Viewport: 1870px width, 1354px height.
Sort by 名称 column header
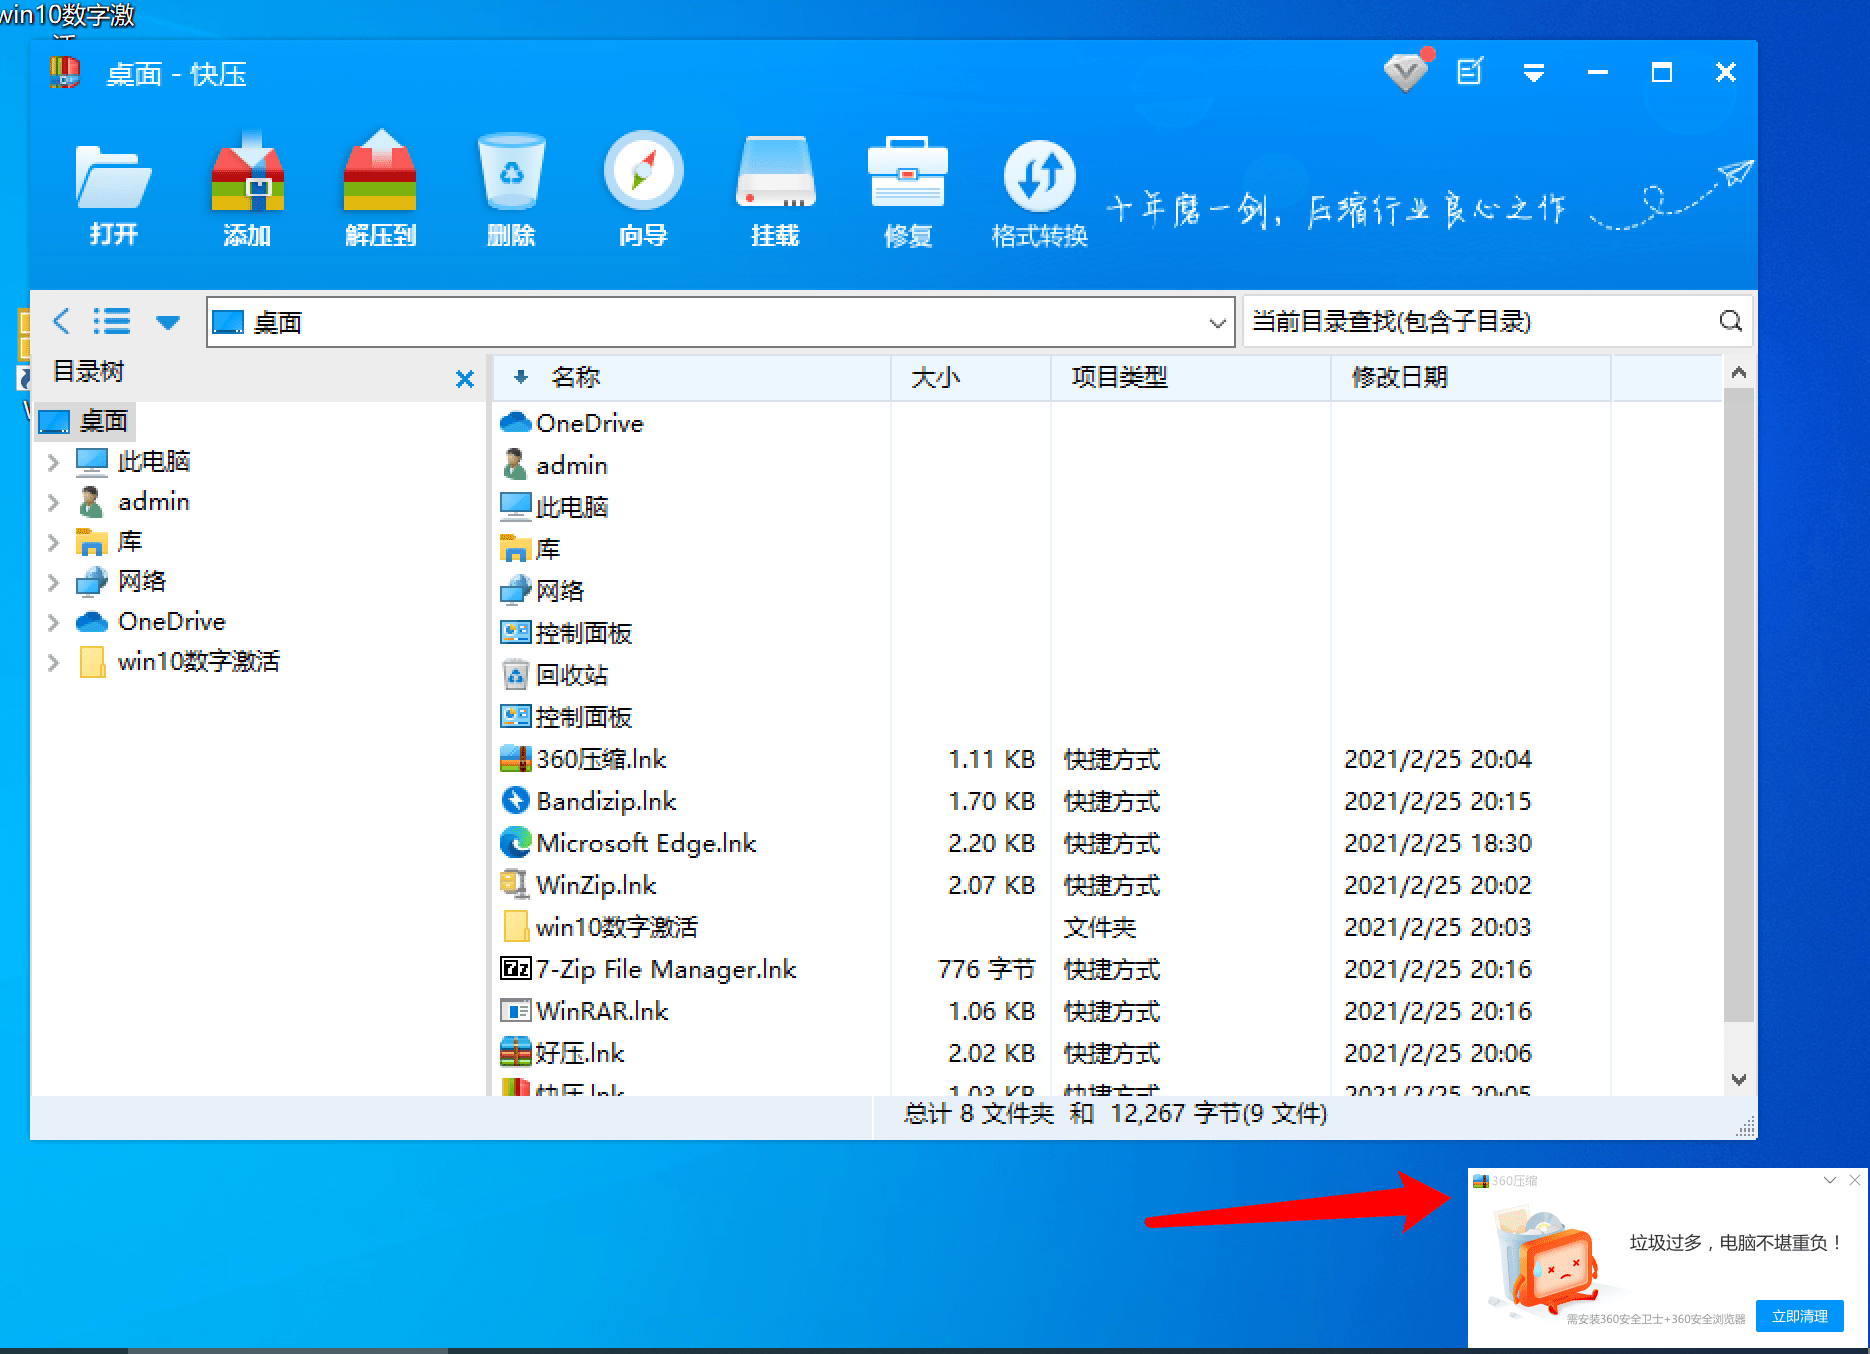click(692, 377)
